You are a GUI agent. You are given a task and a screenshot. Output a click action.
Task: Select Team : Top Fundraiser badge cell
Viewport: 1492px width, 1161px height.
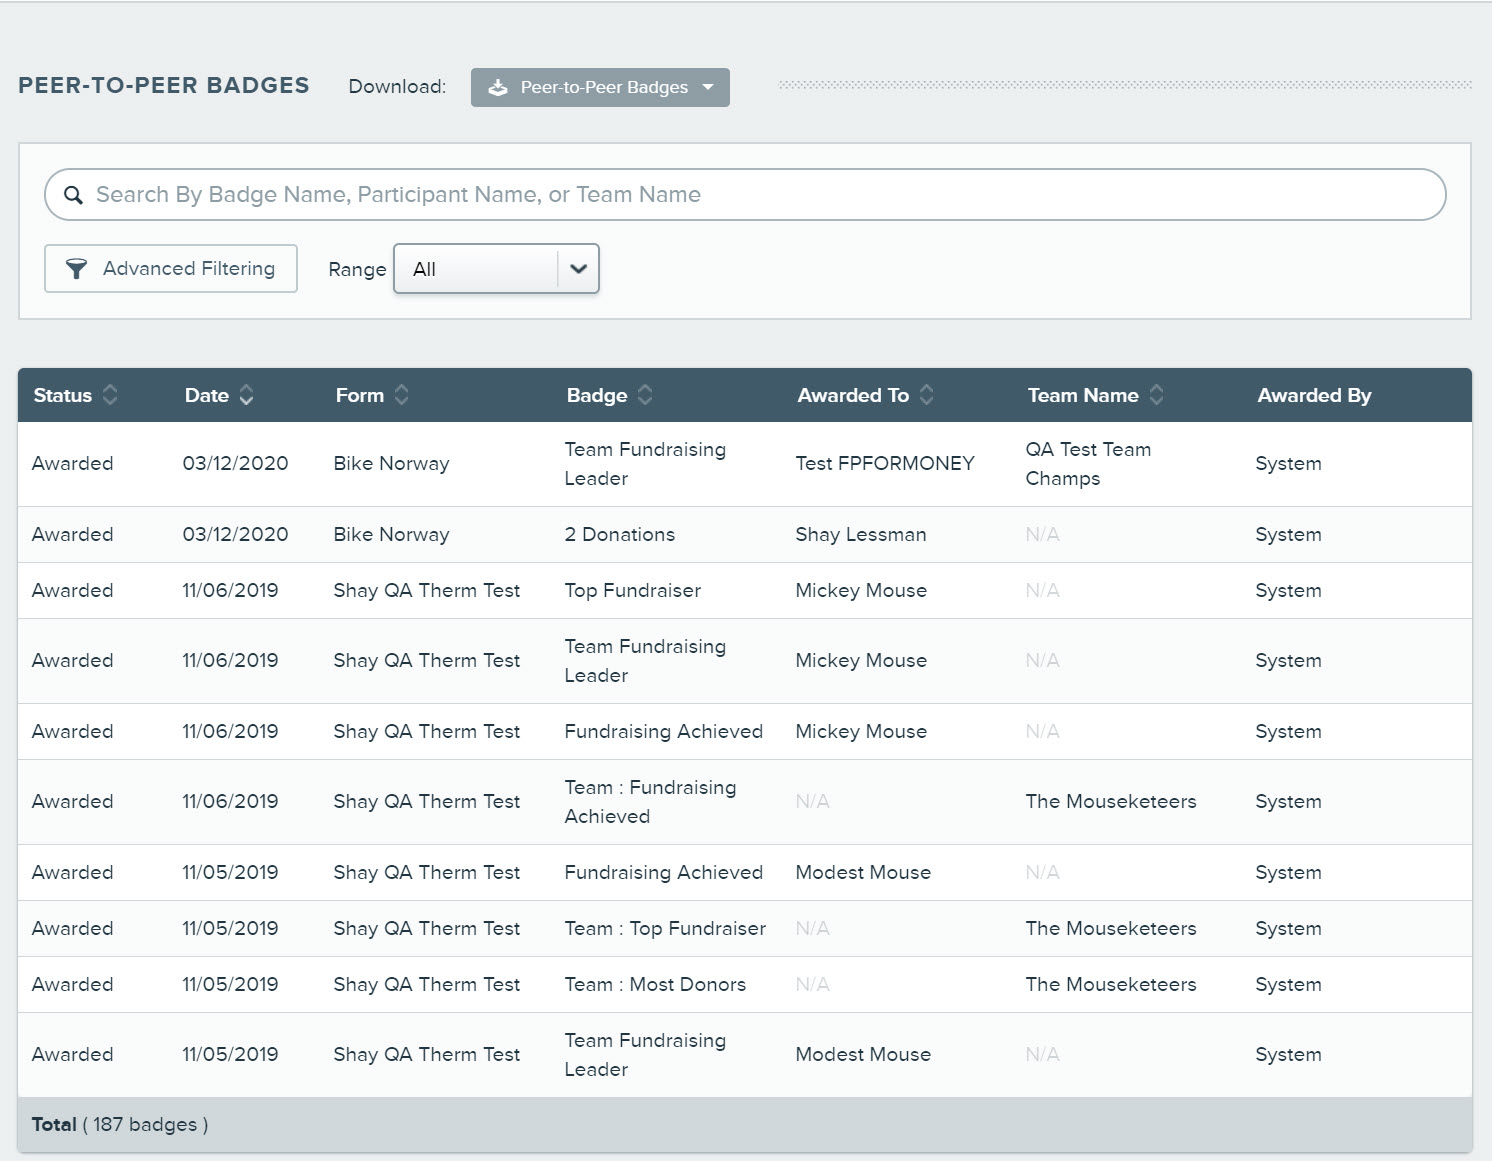(x=665, y=929)
